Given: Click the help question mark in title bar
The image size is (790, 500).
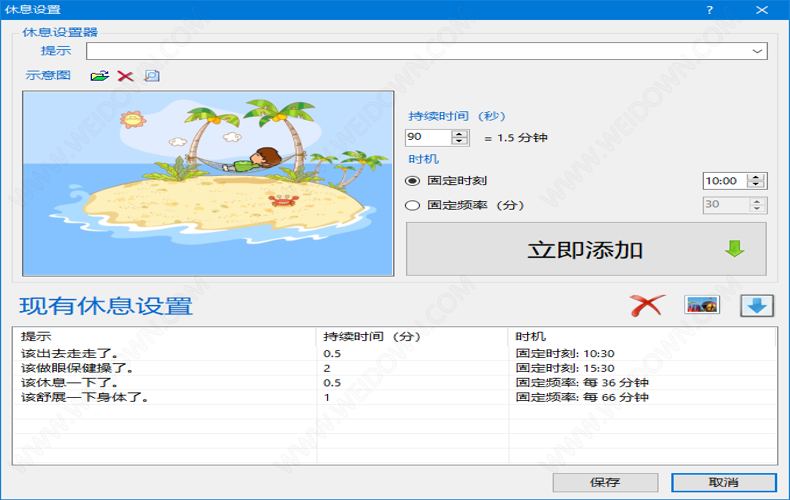Looking at the screenshot, I should pos(708,9).
